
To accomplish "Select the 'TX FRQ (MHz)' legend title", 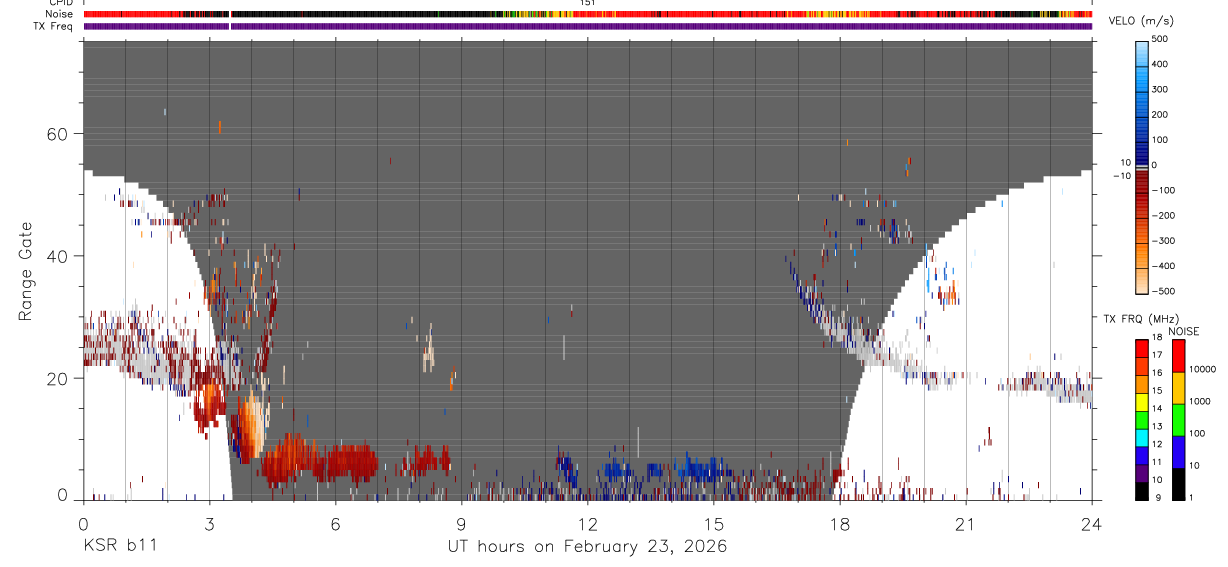I will point(1142,319).
